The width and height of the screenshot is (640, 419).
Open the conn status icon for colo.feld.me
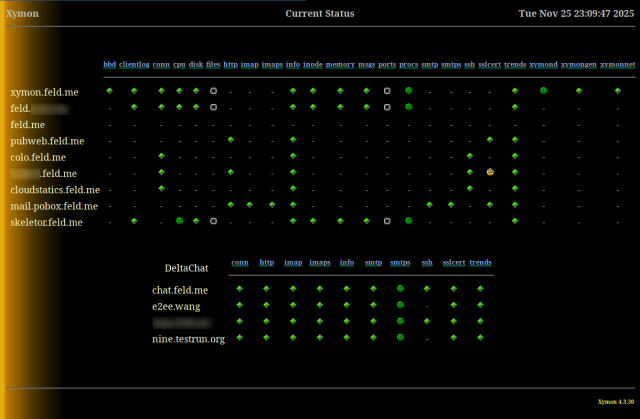(162, 156)
